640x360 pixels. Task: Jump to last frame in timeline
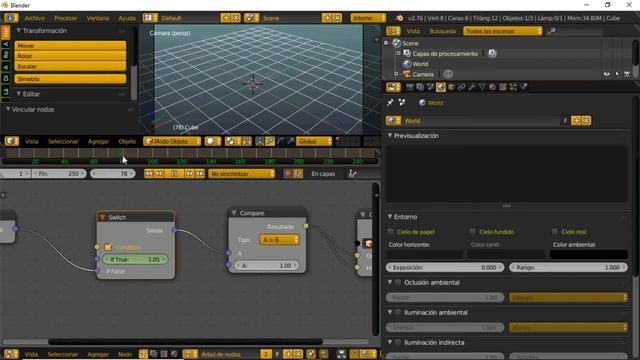(200, 173)
